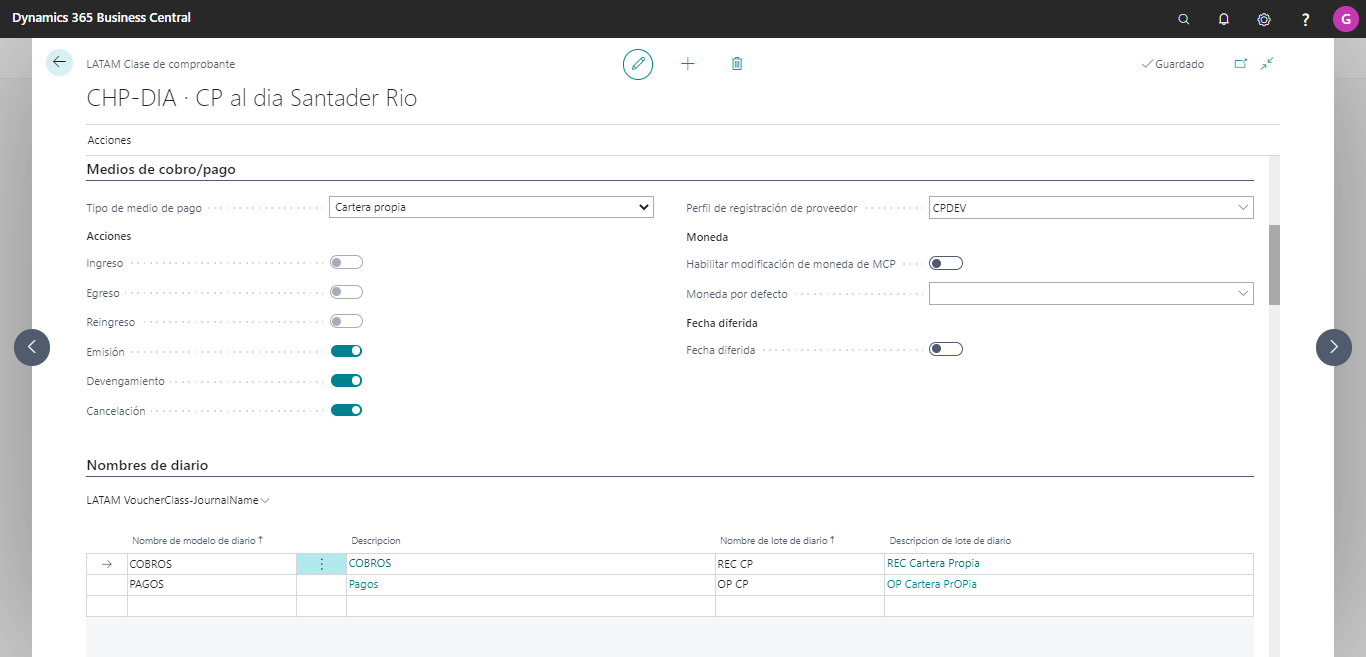Select the COBROS journal template cell

pyautogui.click(x=212, y=564)
